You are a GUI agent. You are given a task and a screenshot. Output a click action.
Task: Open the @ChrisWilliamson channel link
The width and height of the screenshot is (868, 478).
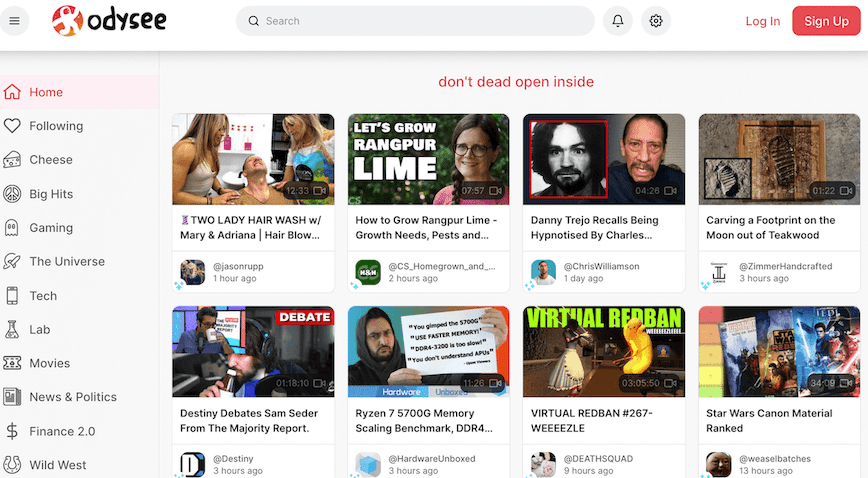click(601, 266)
